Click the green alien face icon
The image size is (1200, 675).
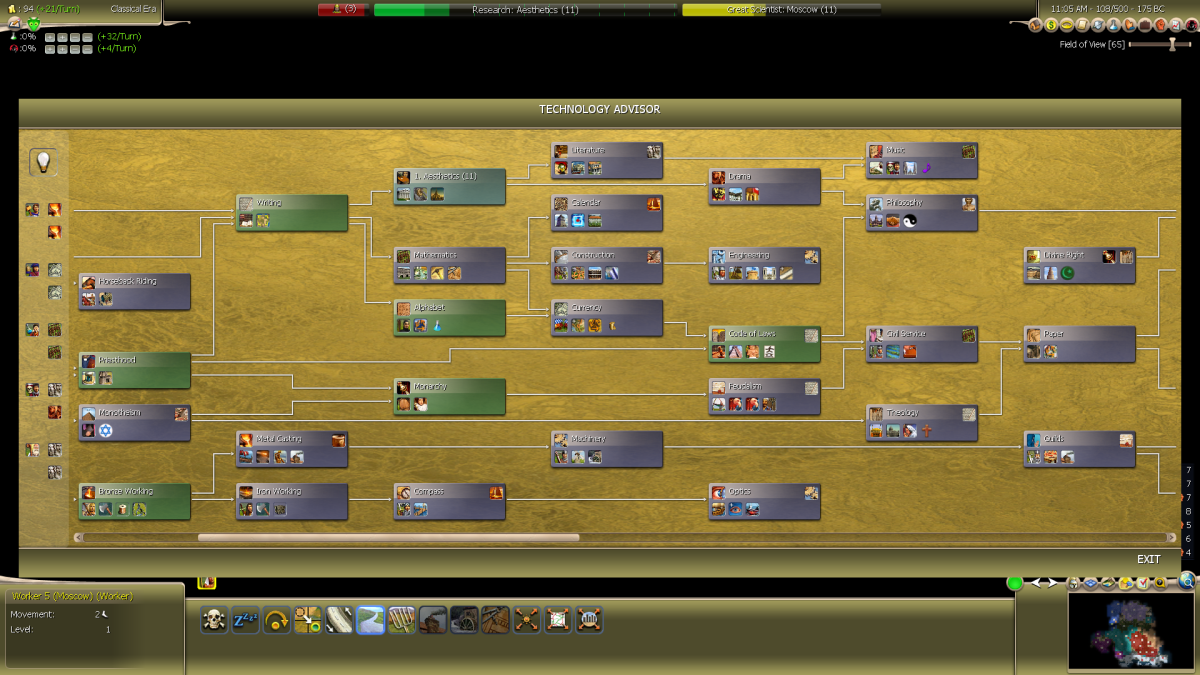tap(34, 22)
